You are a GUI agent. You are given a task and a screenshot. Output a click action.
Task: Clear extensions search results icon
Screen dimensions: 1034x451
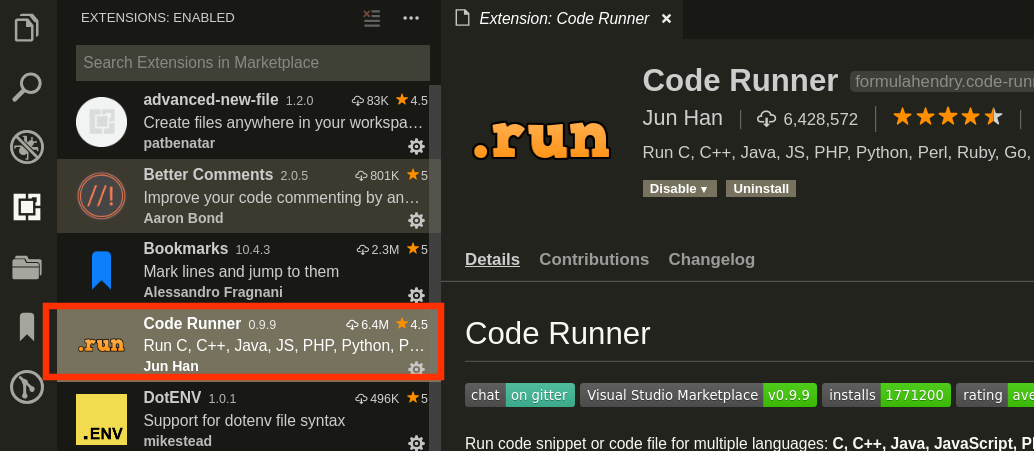372,18
